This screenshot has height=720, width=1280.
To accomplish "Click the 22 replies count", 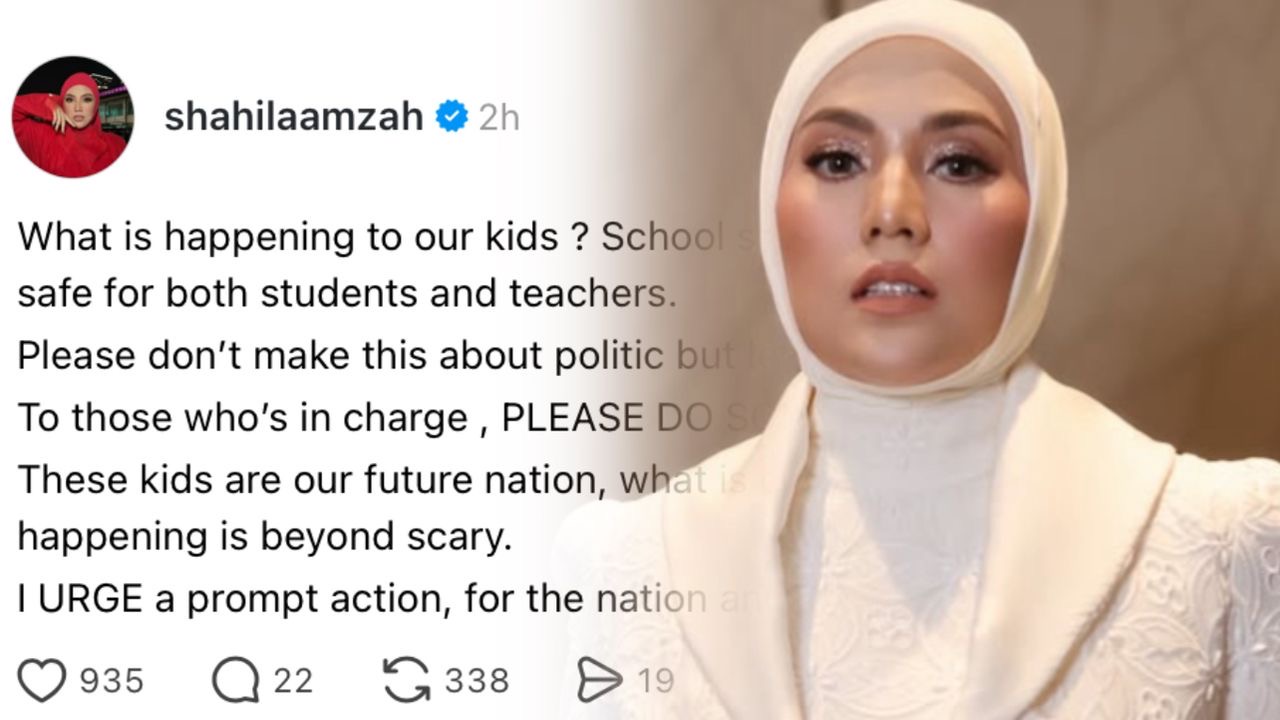I will pyautogui.click(x=293, y=681).
